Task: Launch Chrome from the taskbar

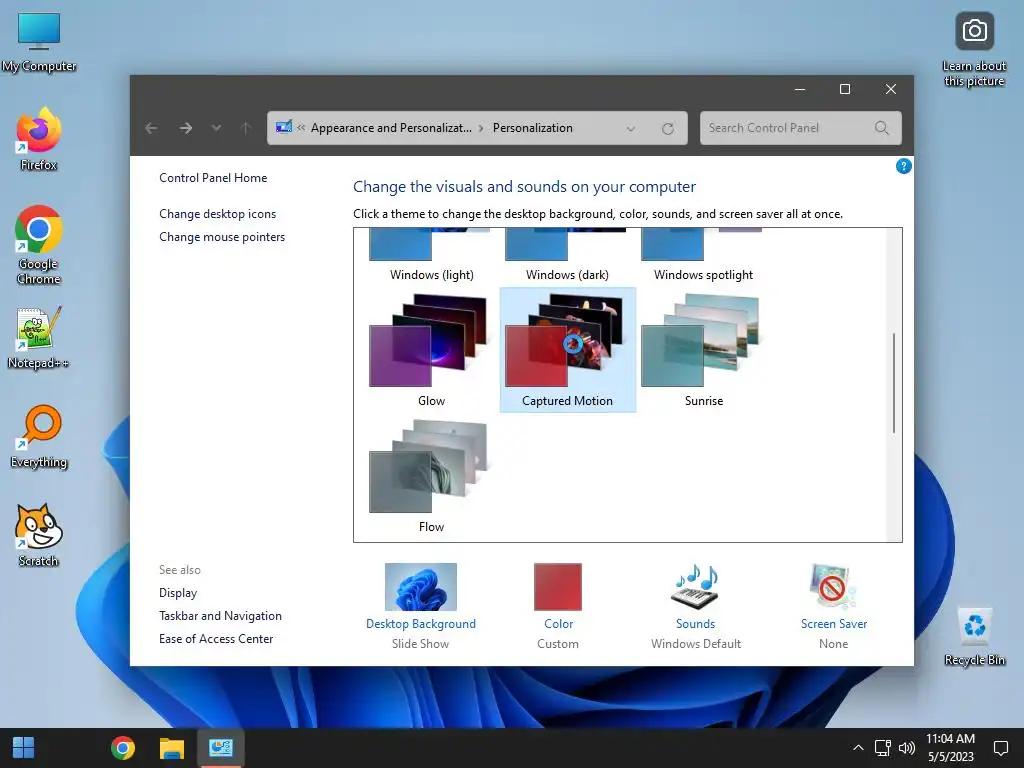Action: (123, 748)
